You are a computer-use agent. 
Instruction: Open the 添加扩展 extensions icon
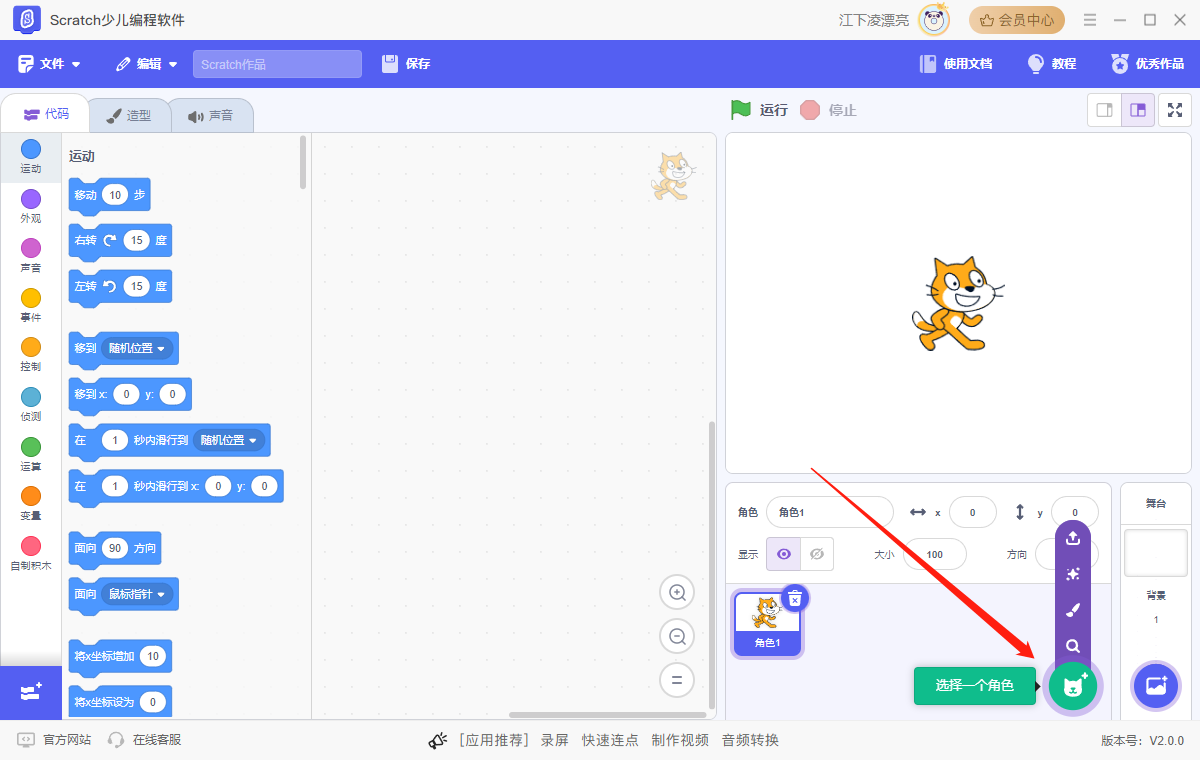30,691
